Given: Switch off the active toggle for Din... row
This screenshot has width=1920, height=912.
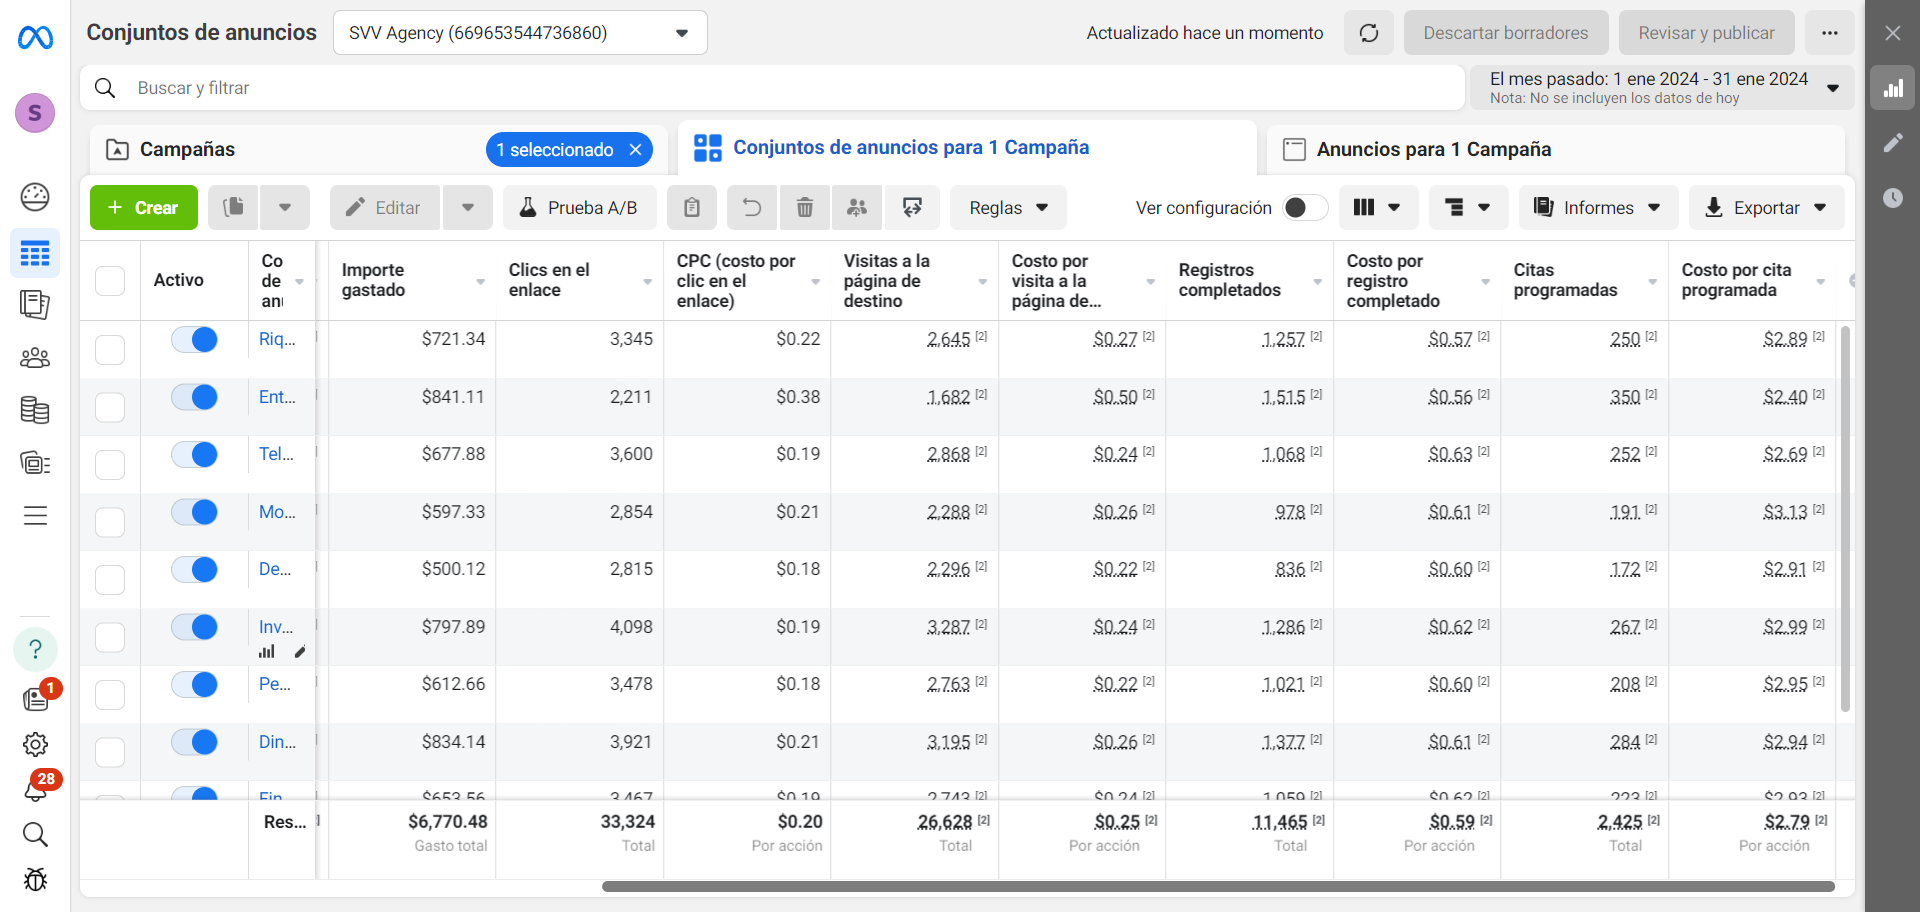Looking at the screenshot, I should coord(195,743).
